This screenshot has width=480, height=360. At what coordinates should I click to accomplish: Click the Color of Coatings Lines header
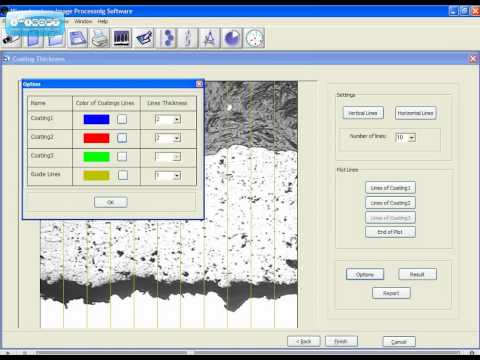pos(106,103)
